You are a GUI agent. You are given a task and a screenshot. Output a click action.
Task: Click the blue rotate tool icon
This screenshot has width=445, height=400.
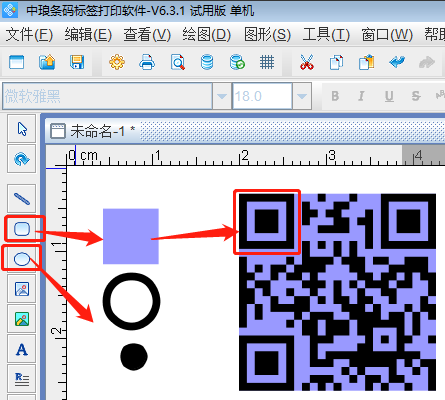tap(22, 159)
